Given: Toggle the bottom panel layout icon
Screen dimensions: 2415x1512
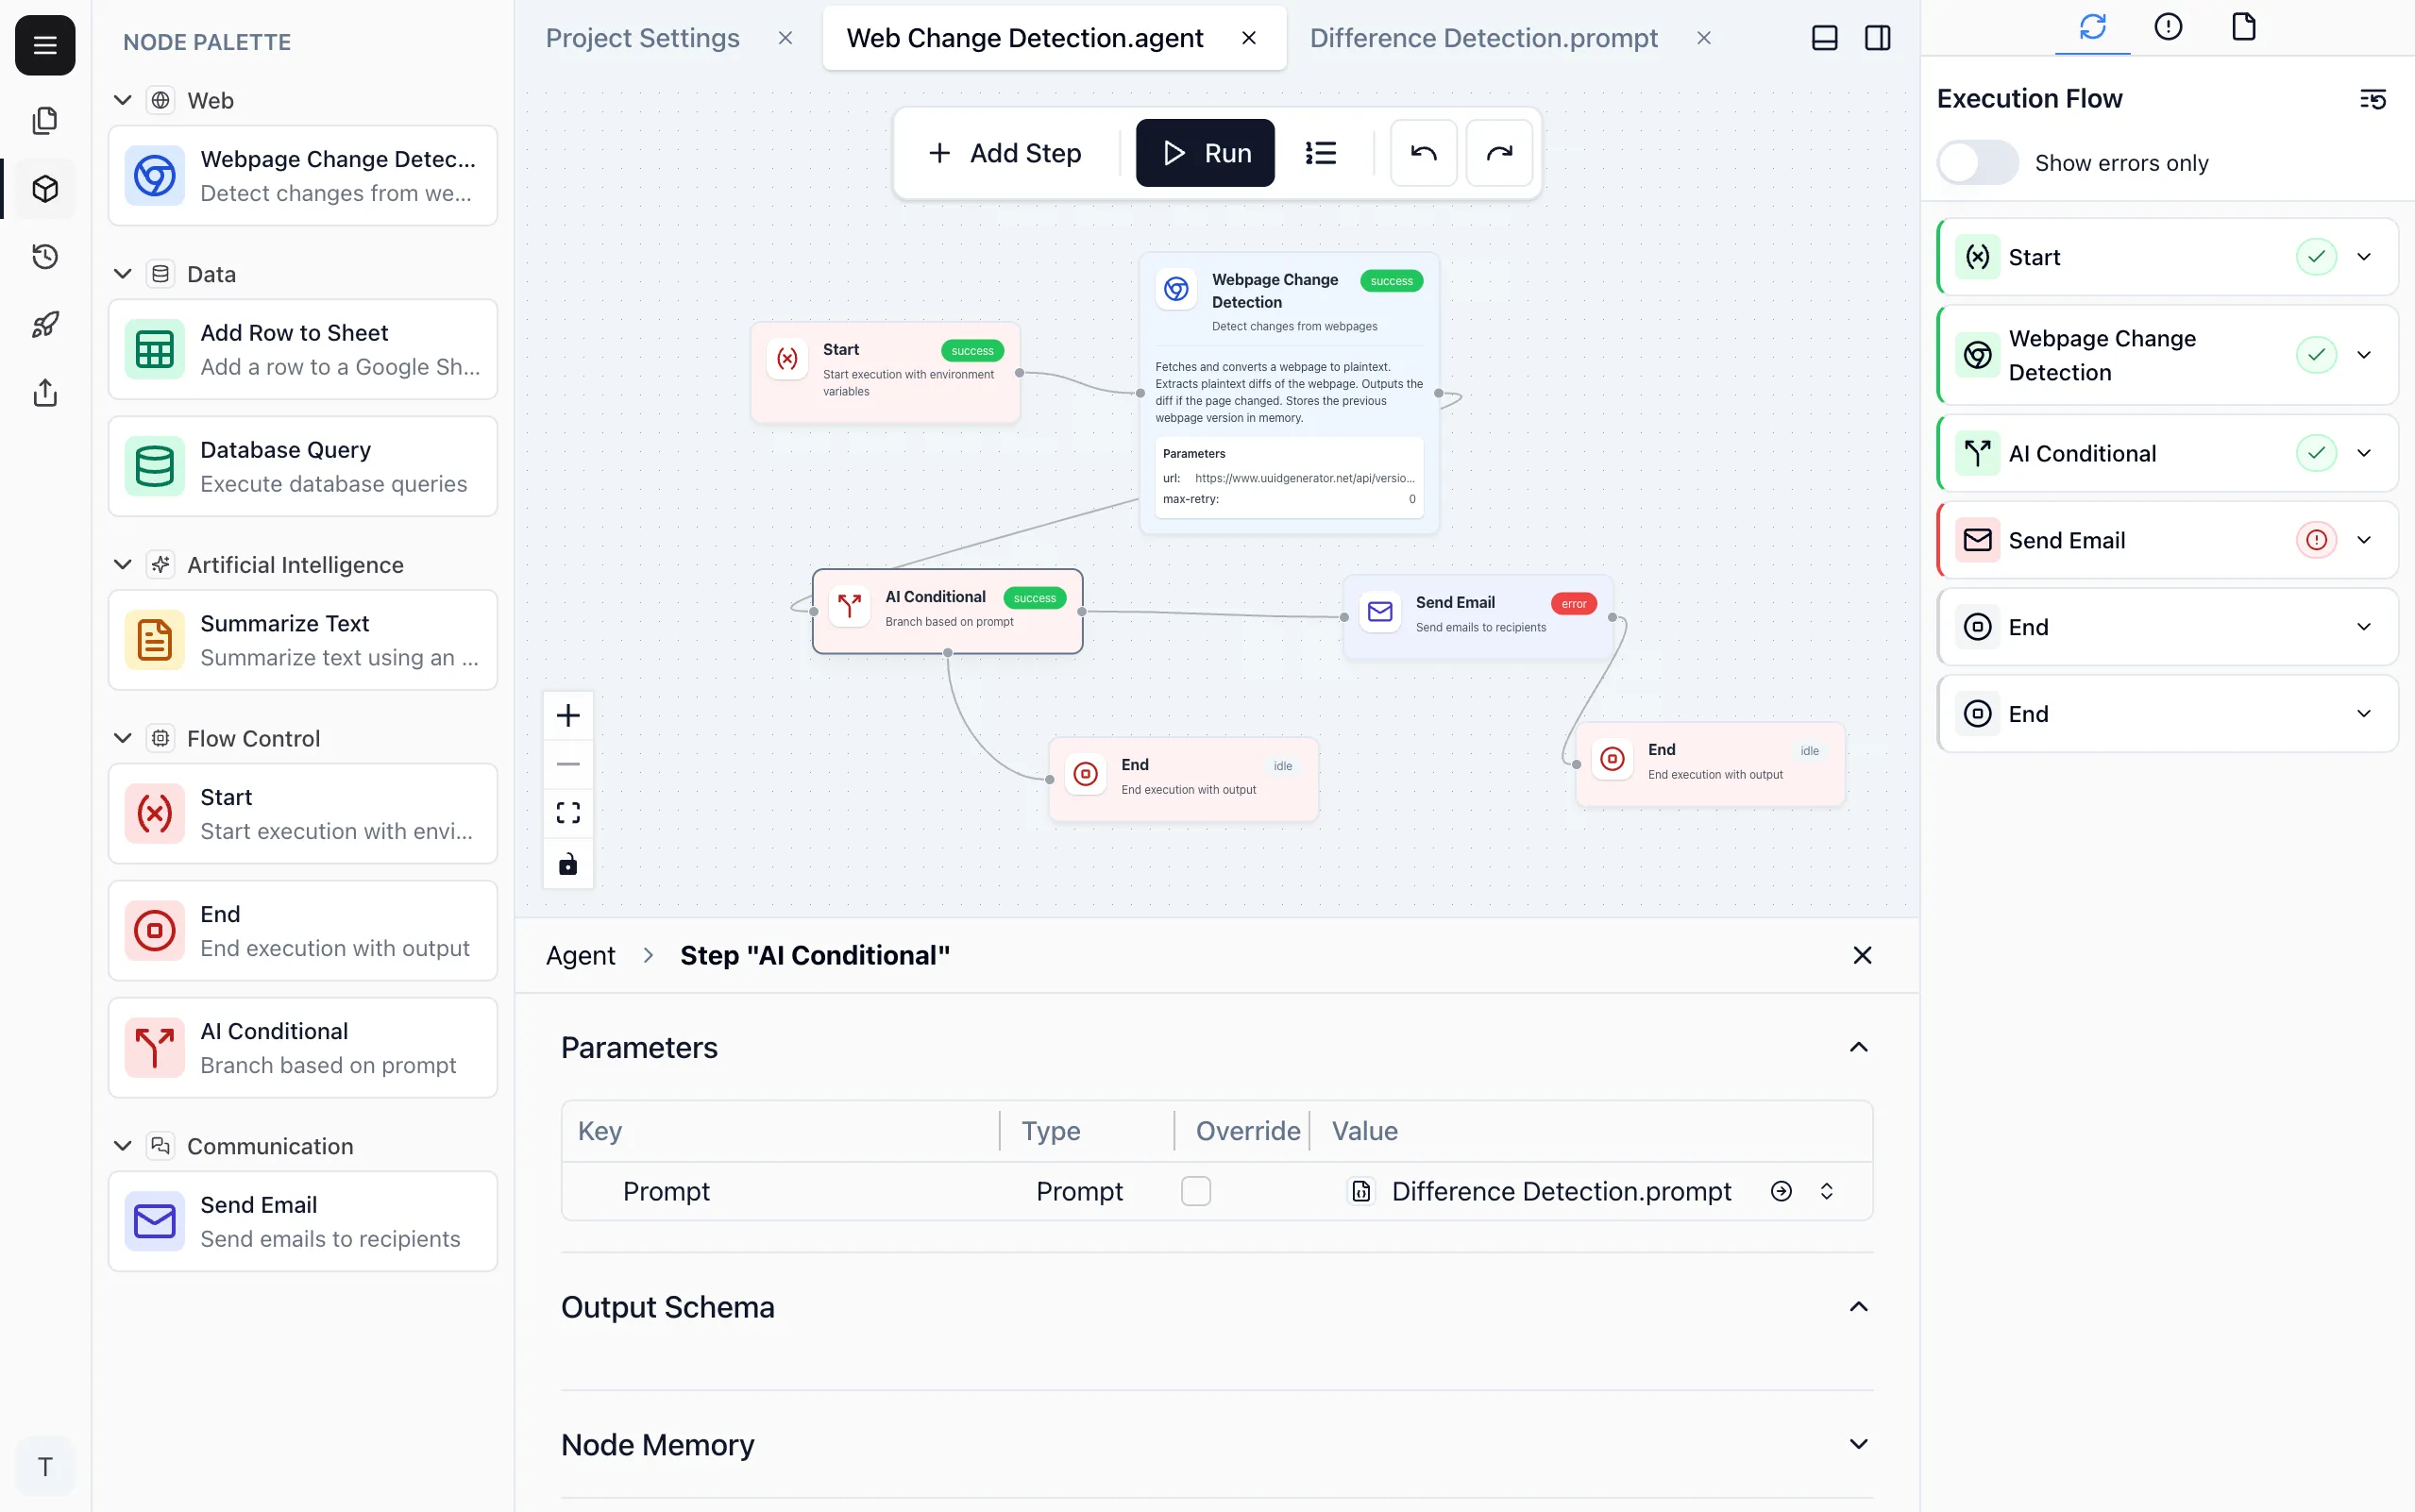Looking at the screenshot, I should click(x=1824, y=38).
